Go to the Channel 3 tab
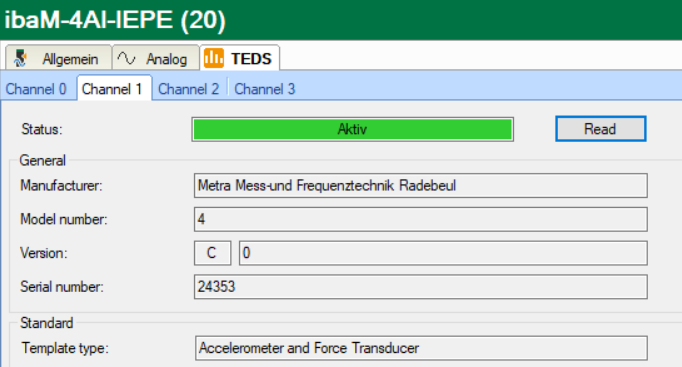 click(x=264, y=89)
